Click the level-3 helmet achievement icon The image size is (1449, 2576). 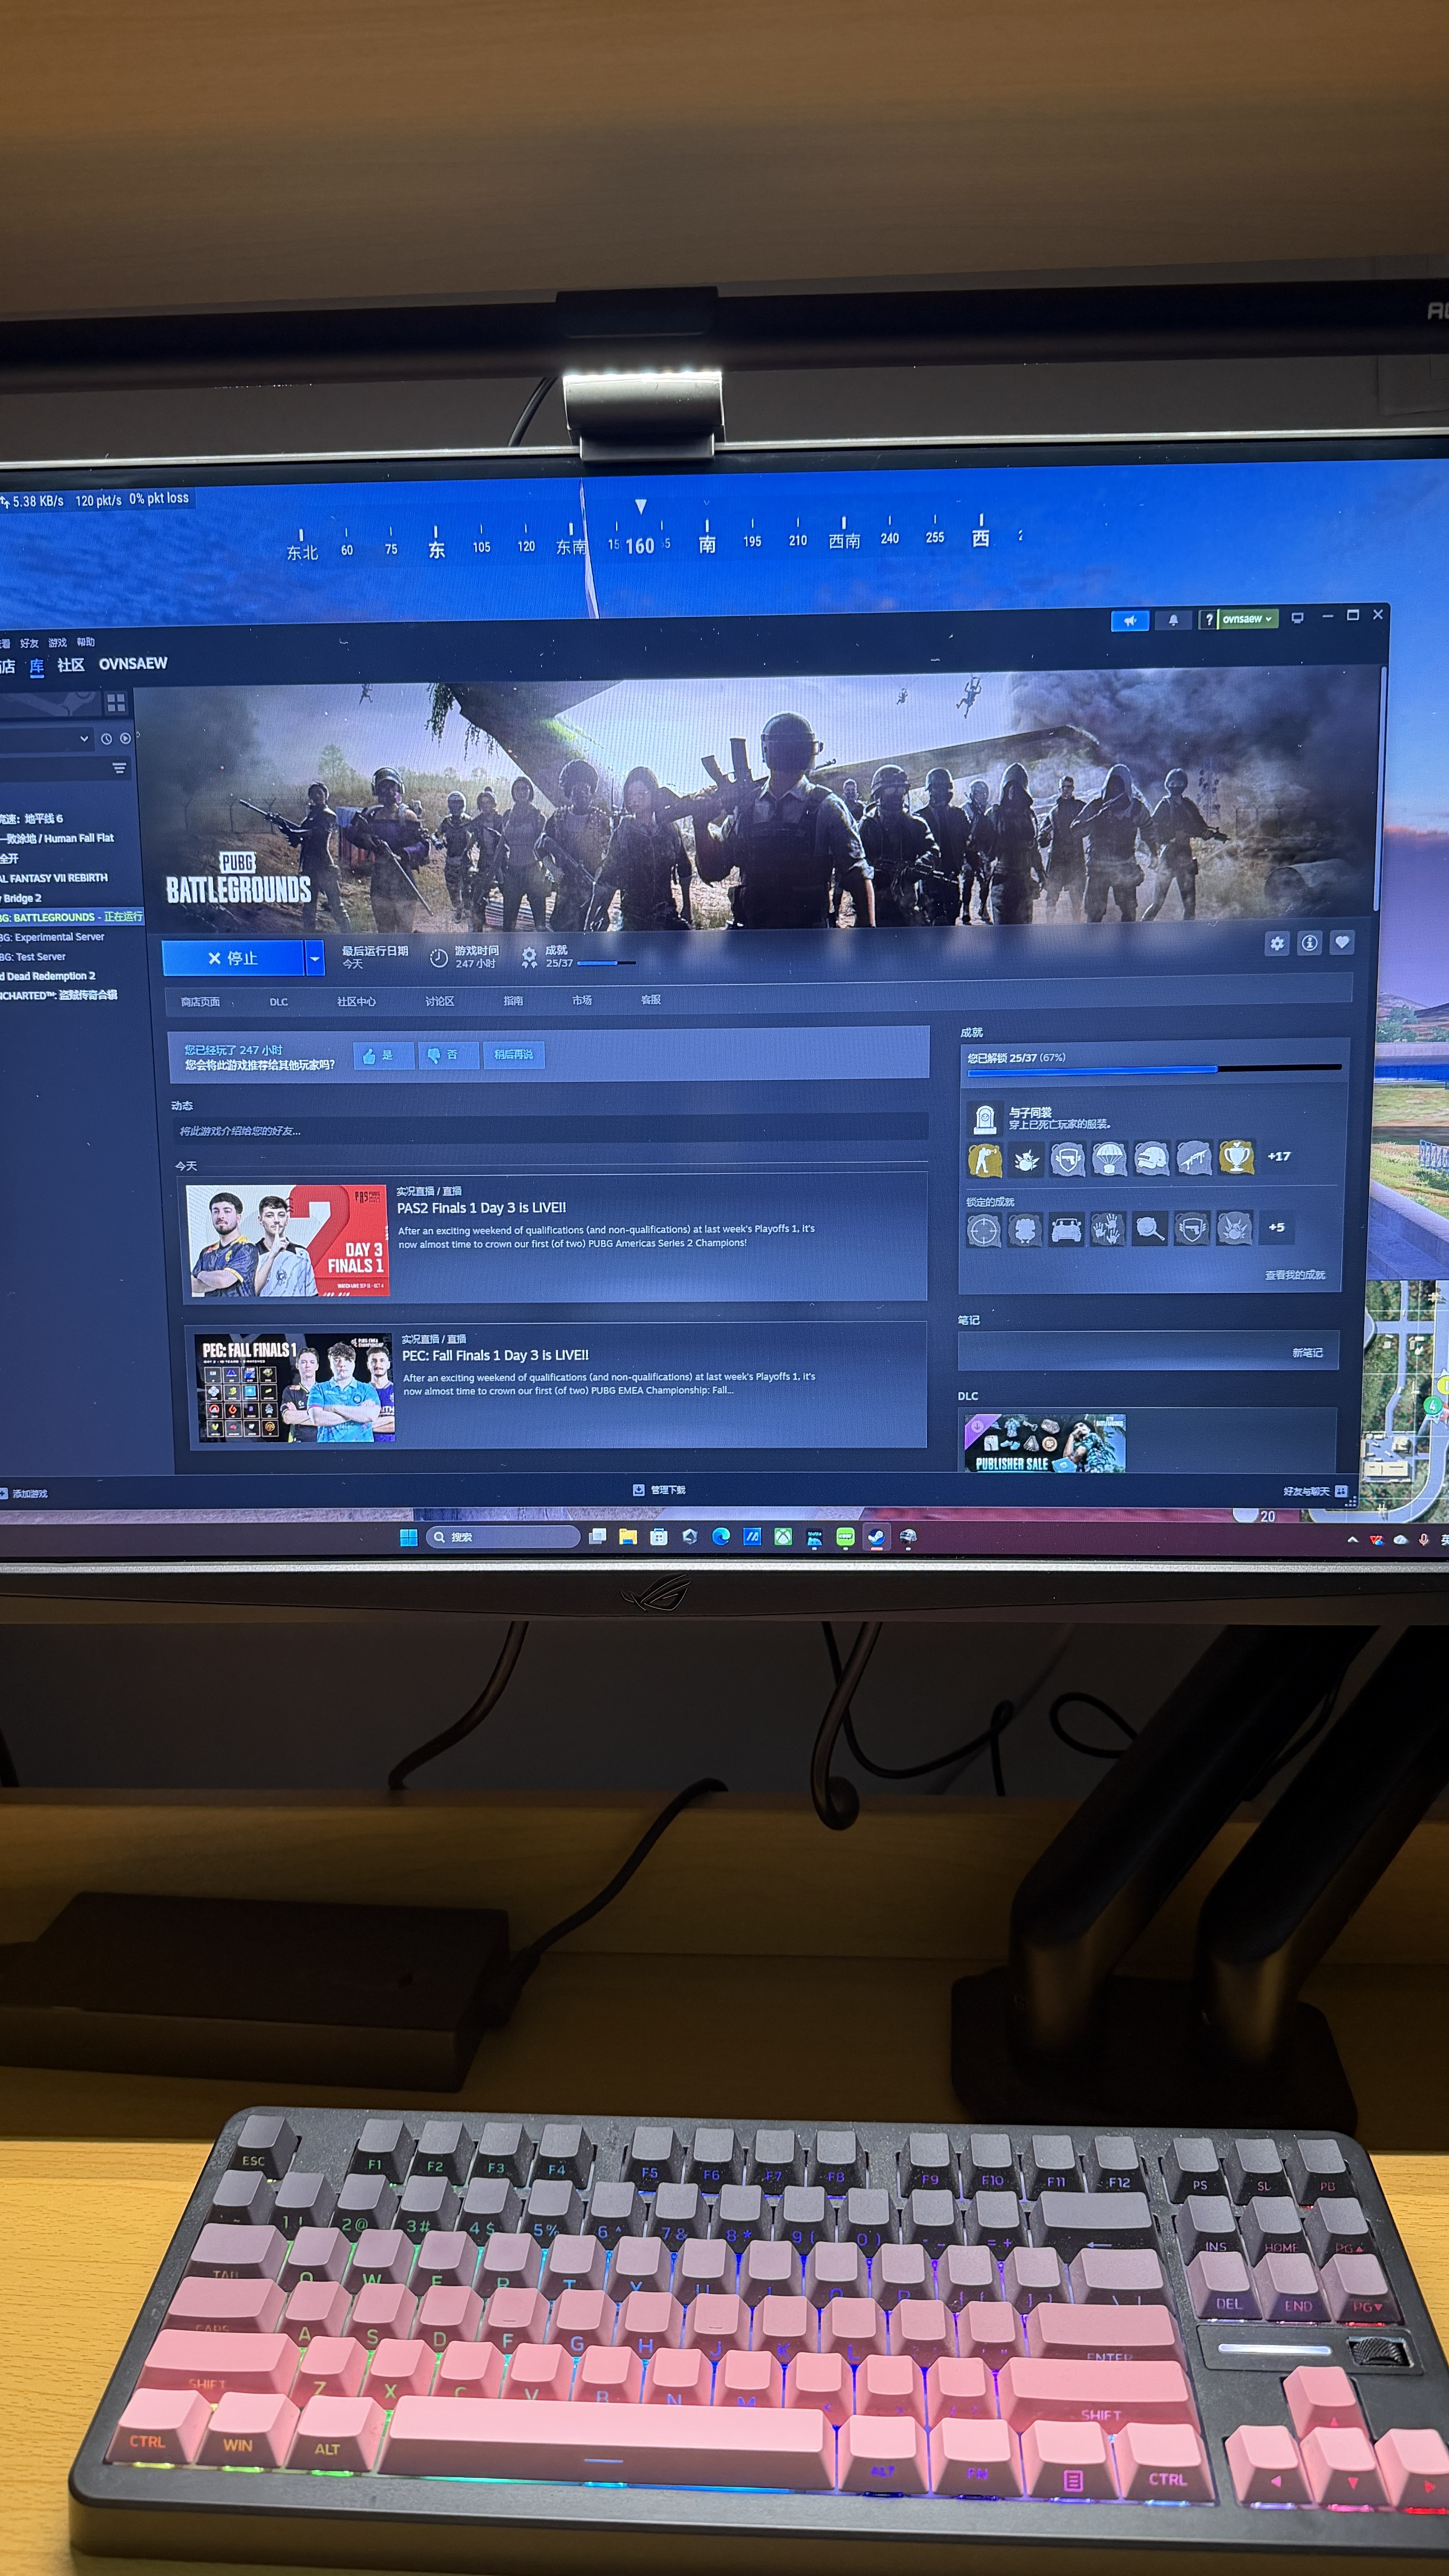click(x=1151, y=1158)
